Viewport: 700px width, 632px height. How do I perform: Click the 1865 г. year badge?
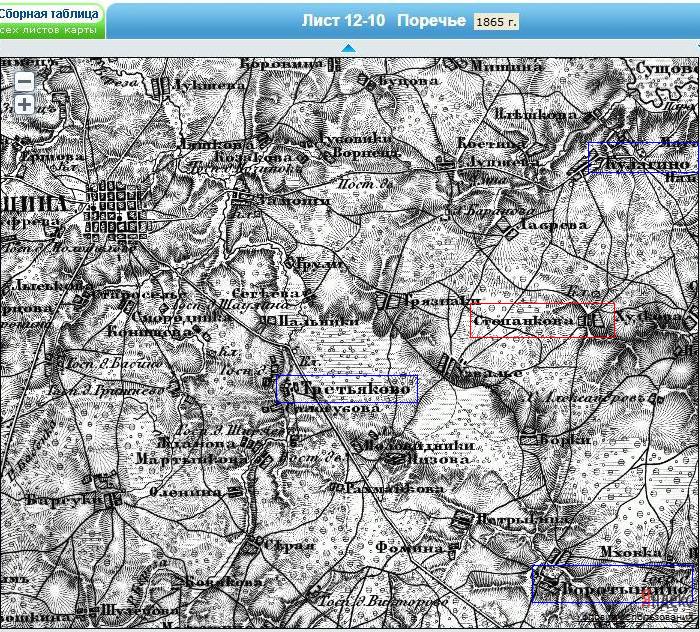click(496, 21)
